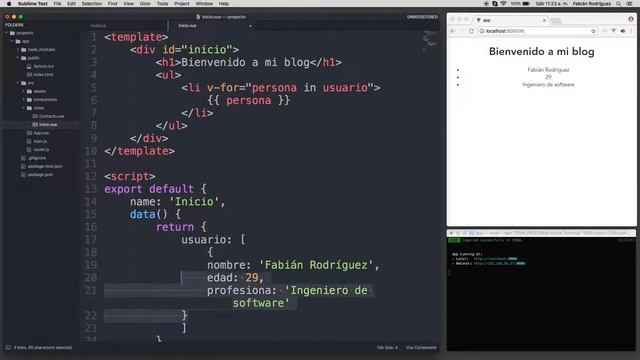Close the app browser tab
The image size is (640, 360).
[544, 20]
